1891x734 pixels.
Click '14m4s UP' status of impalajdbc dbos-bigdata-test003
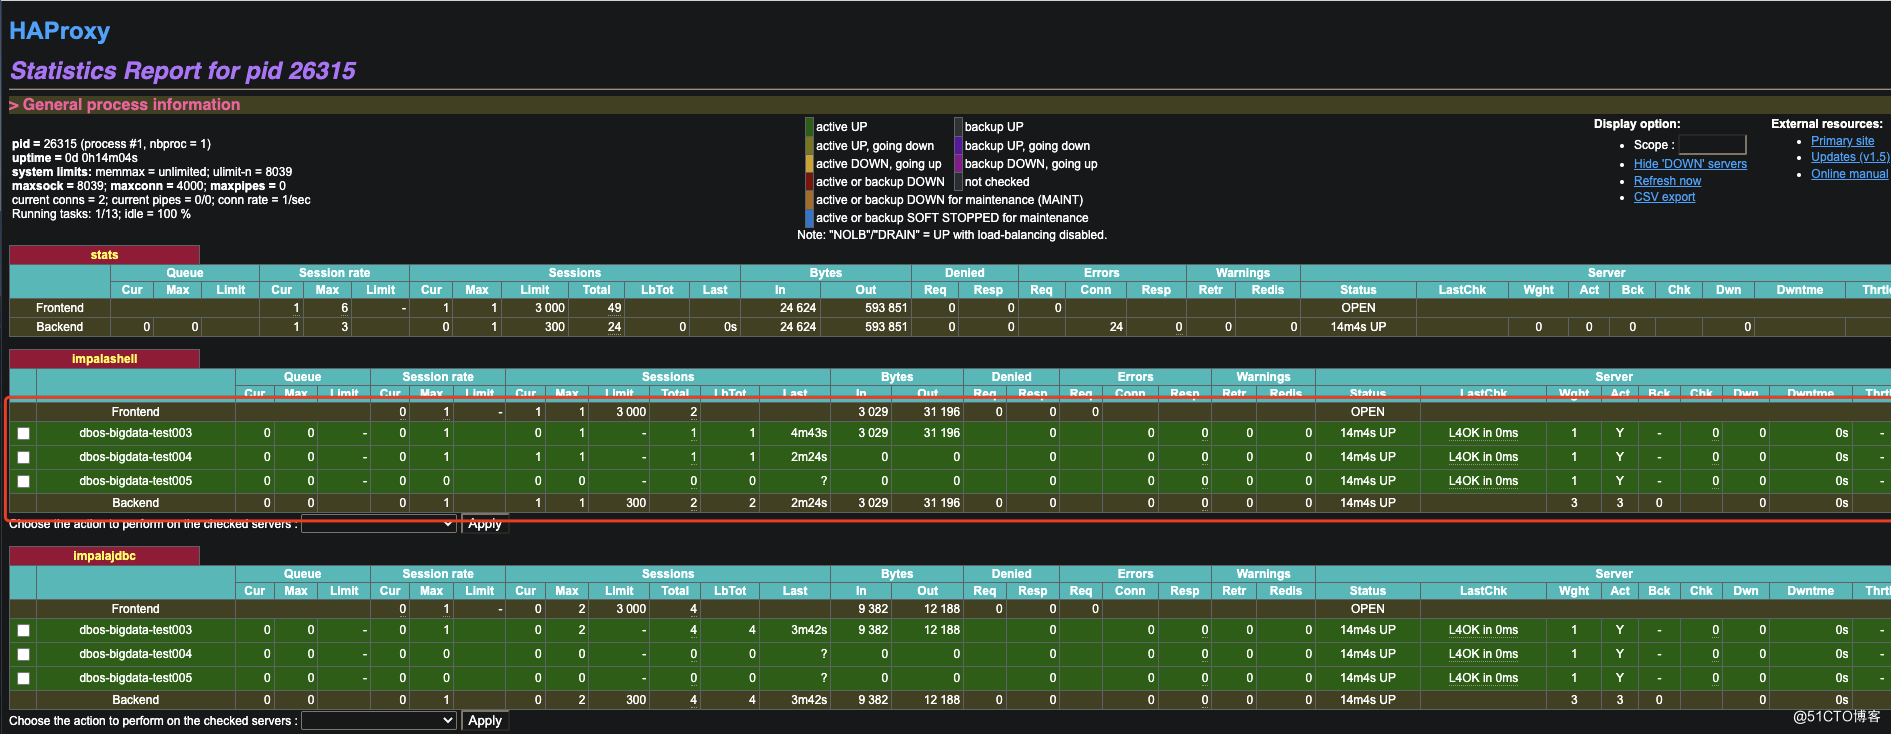click(x=1368, y=630)
